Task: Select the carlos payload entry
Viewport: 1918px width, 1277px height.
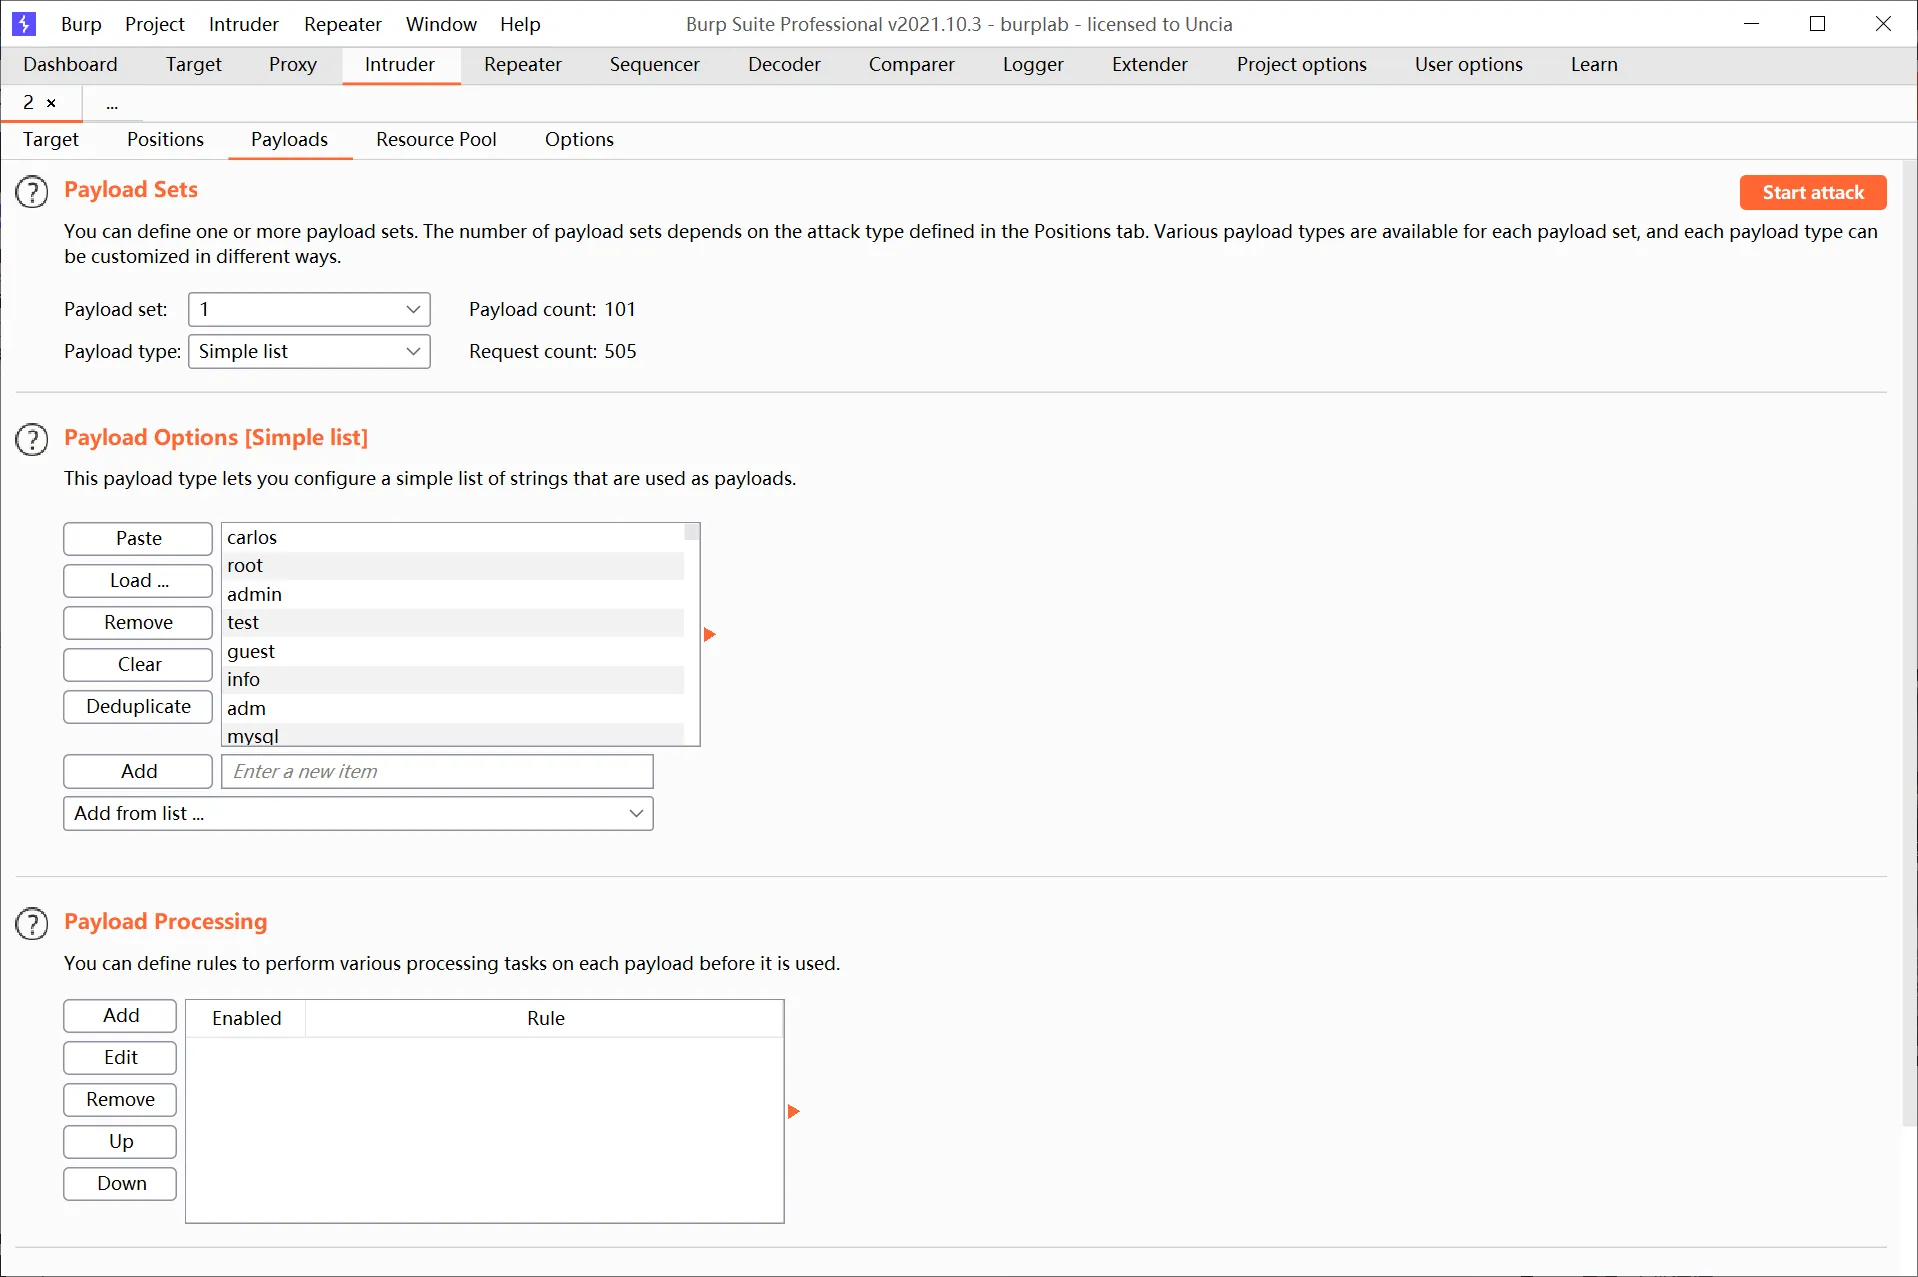Action: point(453,537)
